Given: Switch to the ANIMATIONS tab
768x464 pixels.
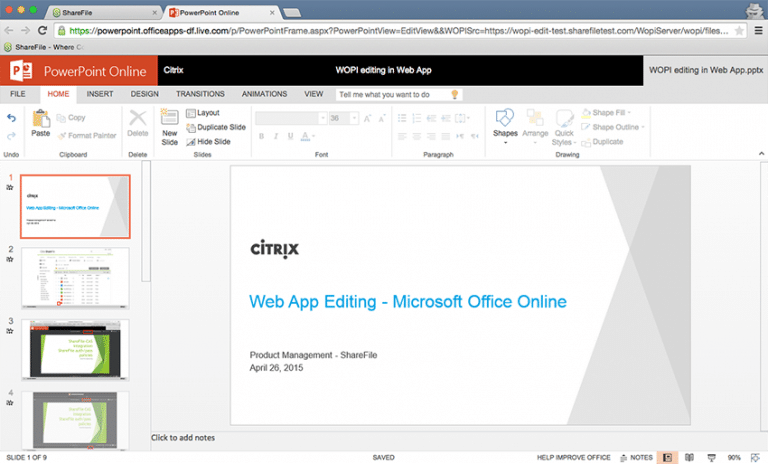Looking at the screenshot, I should (x=264, y=94).
